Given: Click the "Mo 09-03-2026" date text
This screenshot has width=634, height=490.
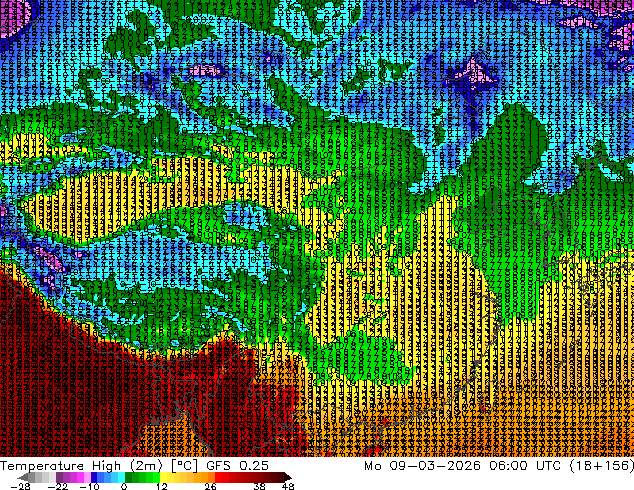Looking at the screenshot, I should pos(423,466).
